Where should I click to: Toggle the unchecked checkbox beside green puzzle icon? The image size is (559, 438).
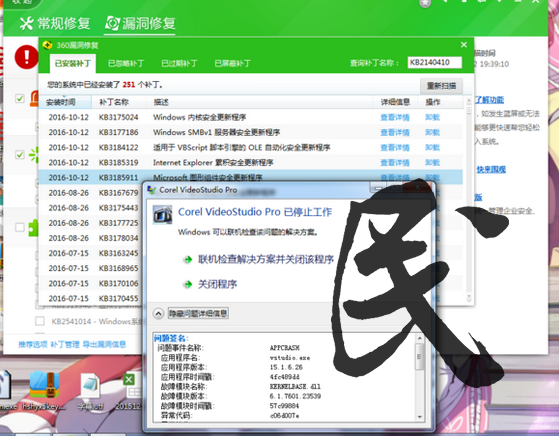(x=20, y=227)
